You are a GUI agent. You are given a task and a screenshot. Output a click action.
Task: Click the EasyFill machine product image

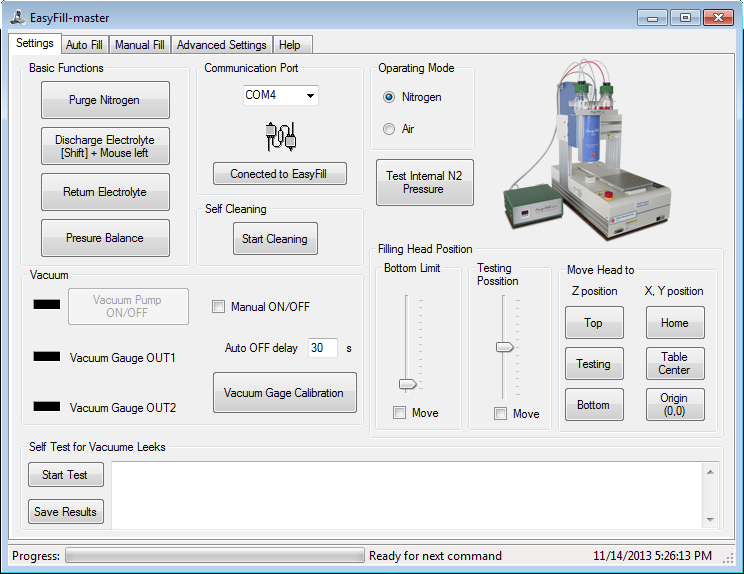[x=587, y=148]
